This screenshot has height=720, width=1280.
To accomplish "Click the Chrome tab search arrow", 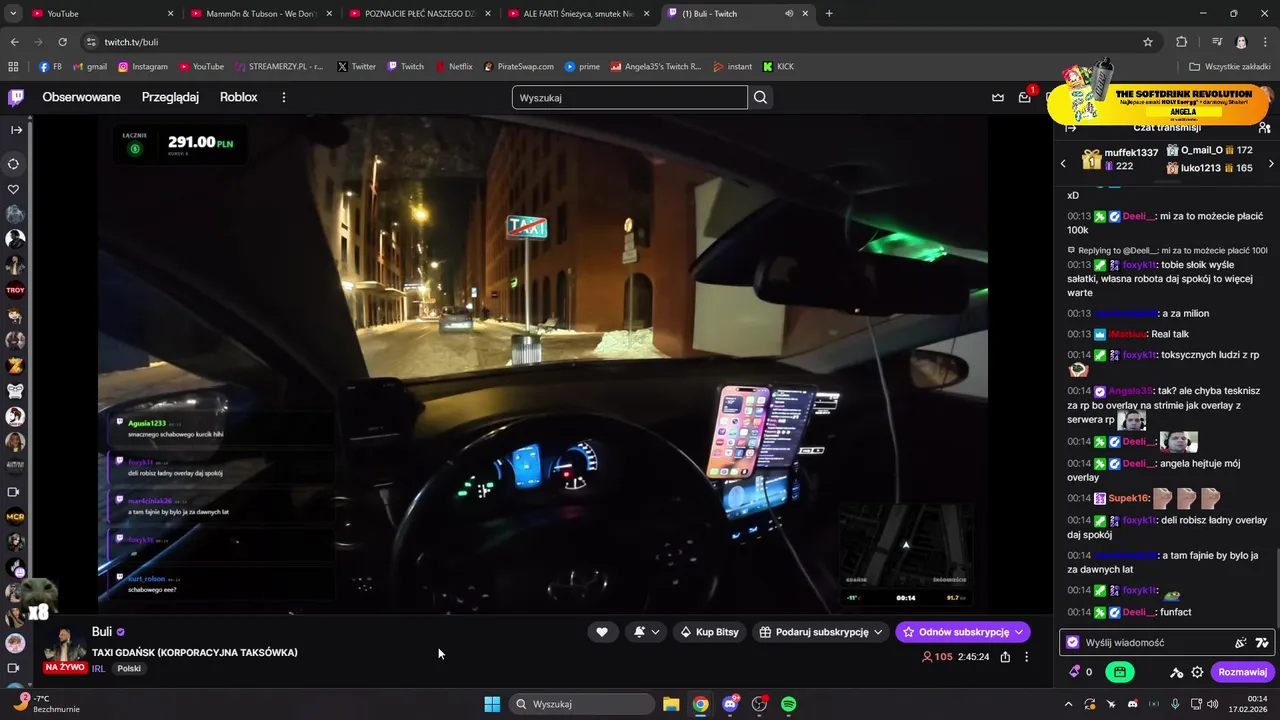I will pyautogui.click(x=13, y=14).
